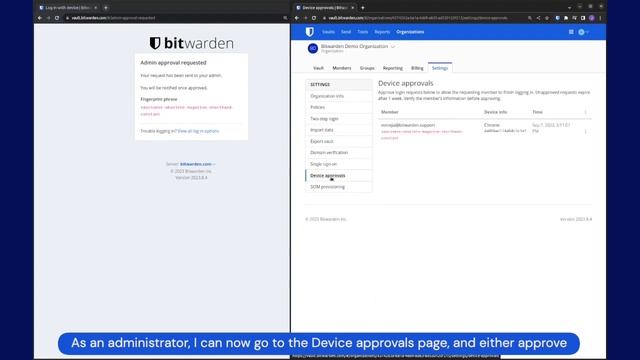This screenshot has height=360, width=640.
Task: Go forward in the right browser window
Action: click(x=305, y=18)
